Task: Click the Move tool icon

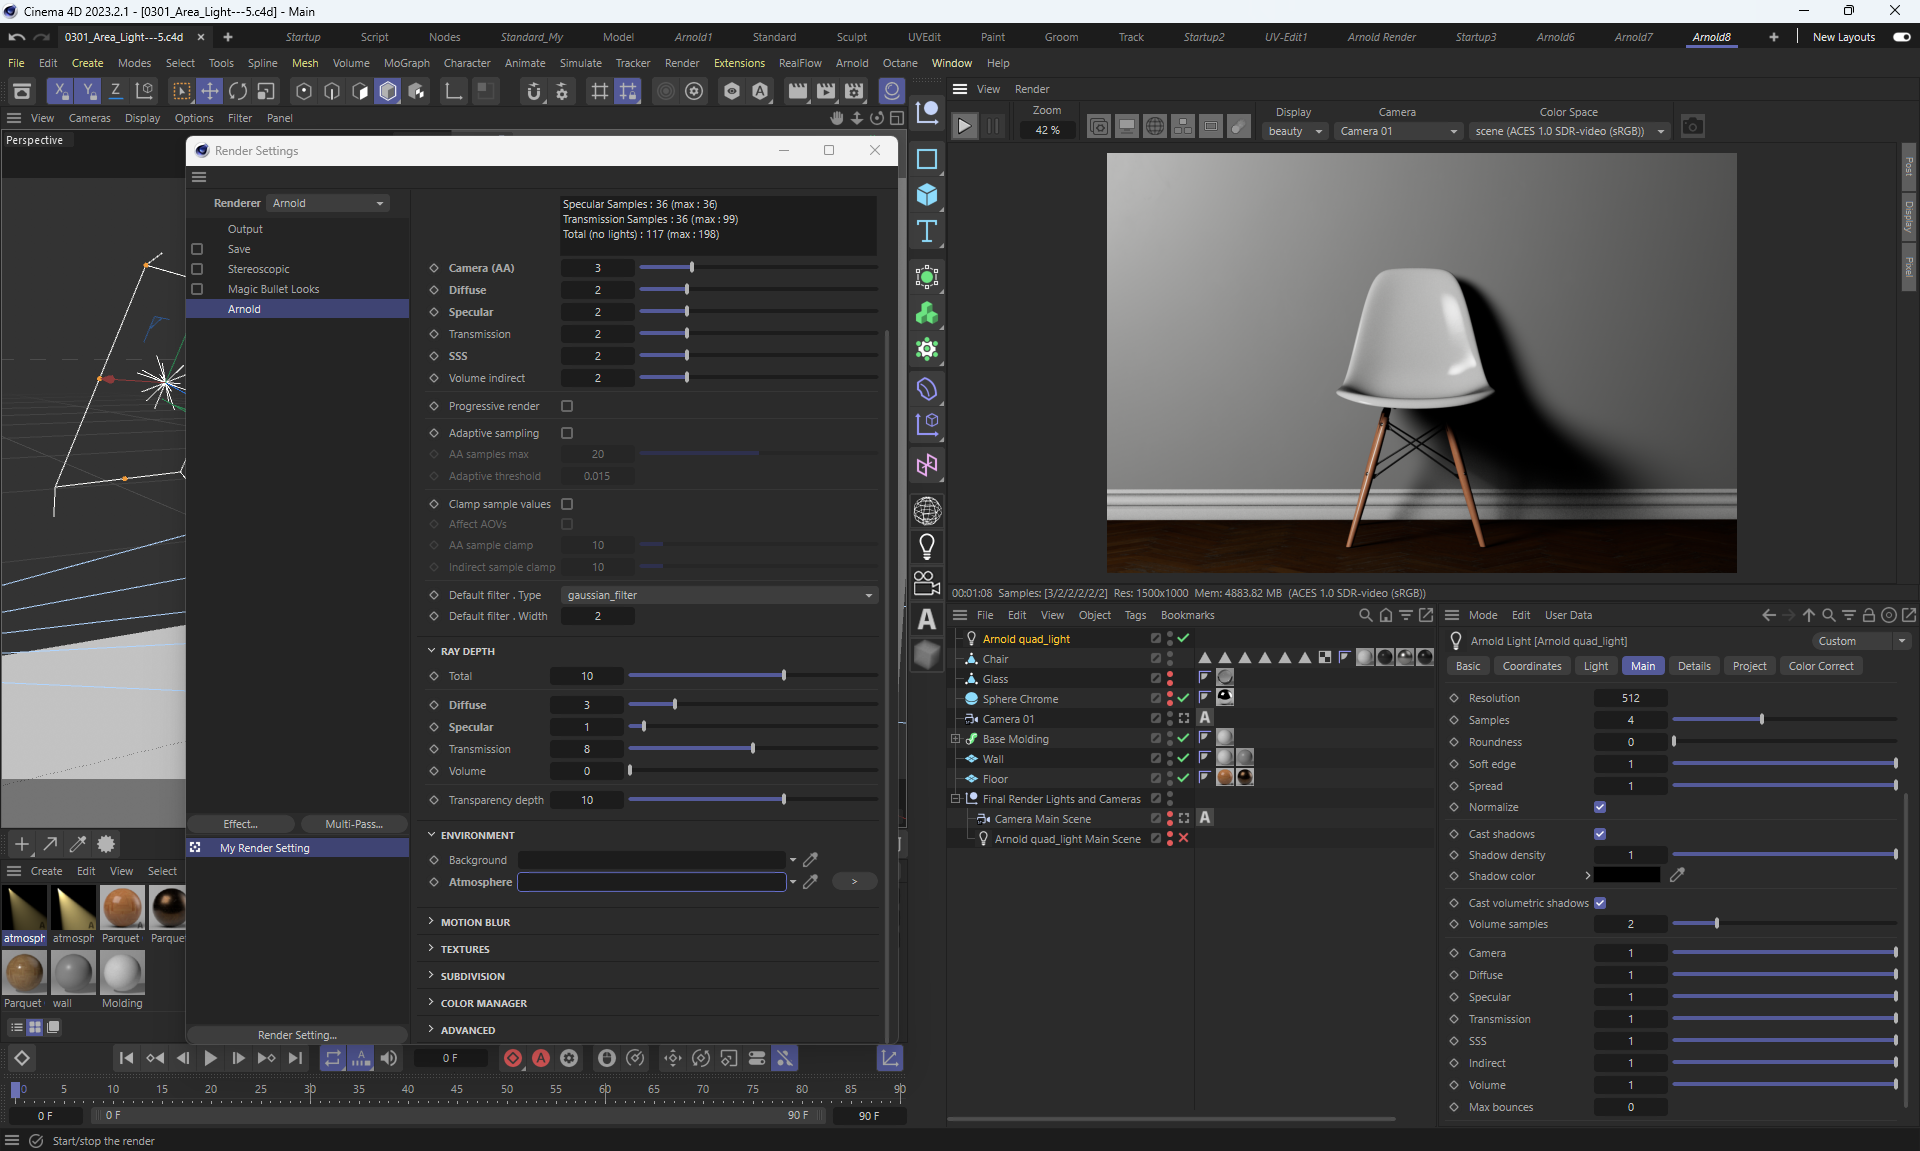Action: point(210,91)
